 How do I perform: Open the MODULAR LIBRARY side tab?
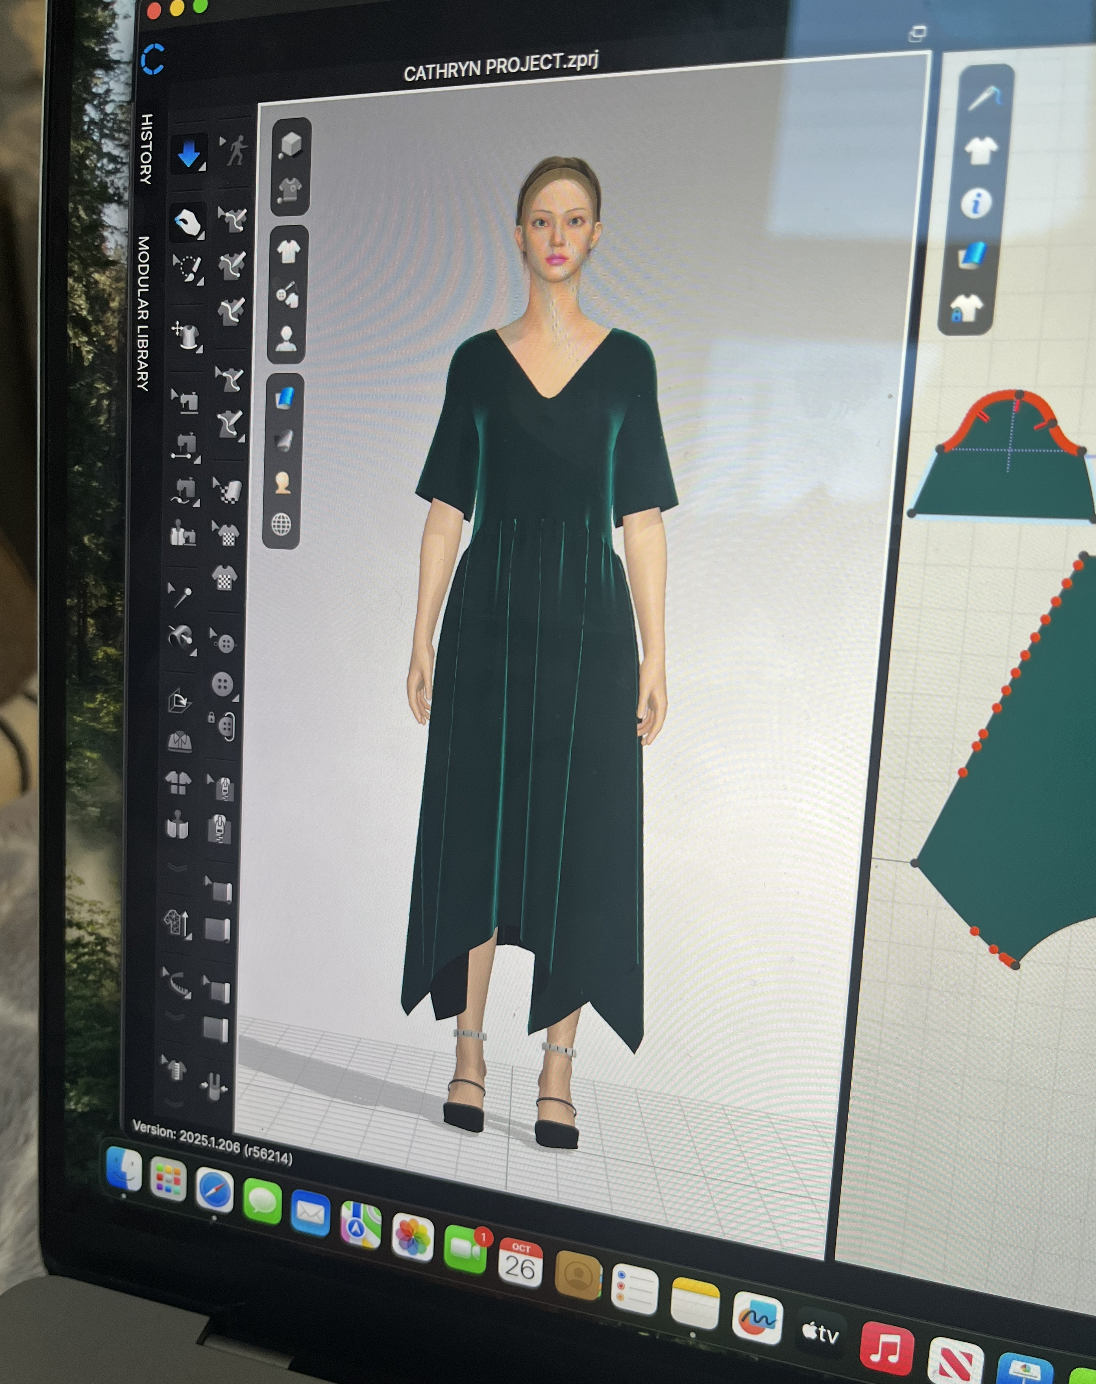click(143, 314)
